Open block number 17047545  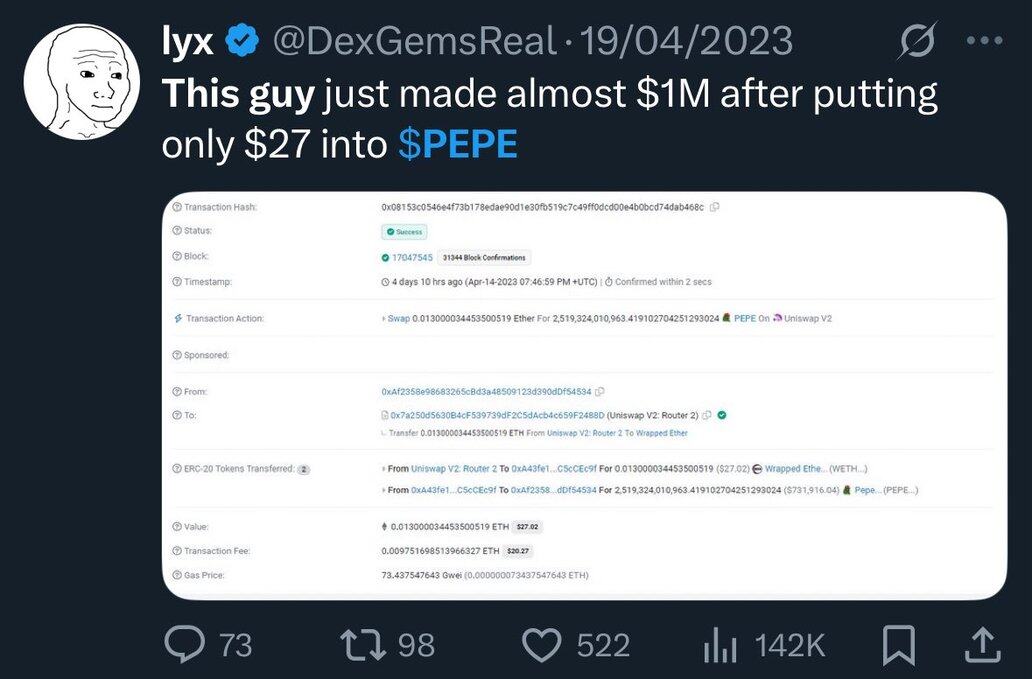(412, 257)
